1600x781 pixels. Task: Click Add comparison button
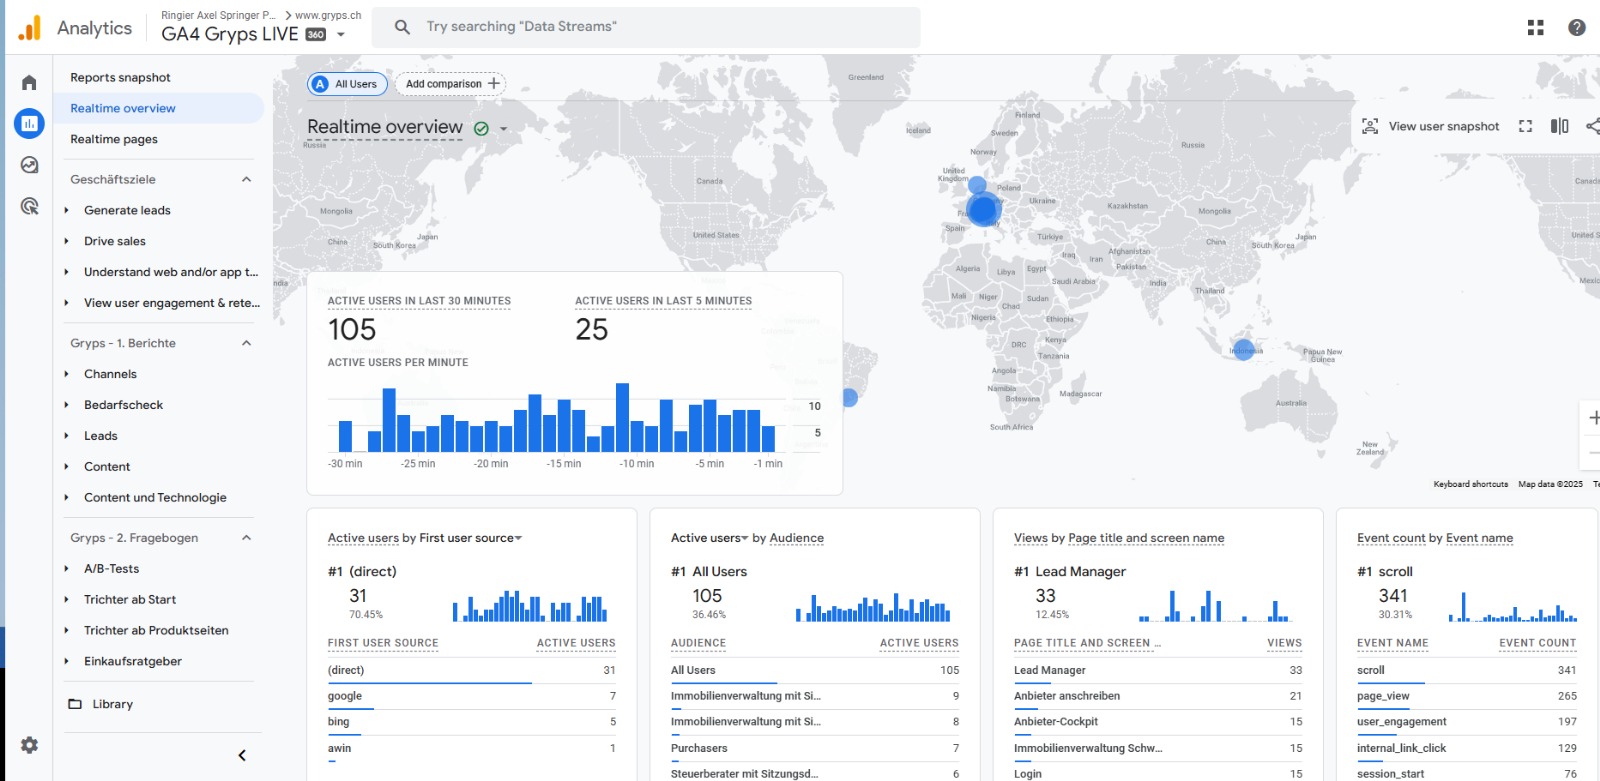click(x=451, y=84)
